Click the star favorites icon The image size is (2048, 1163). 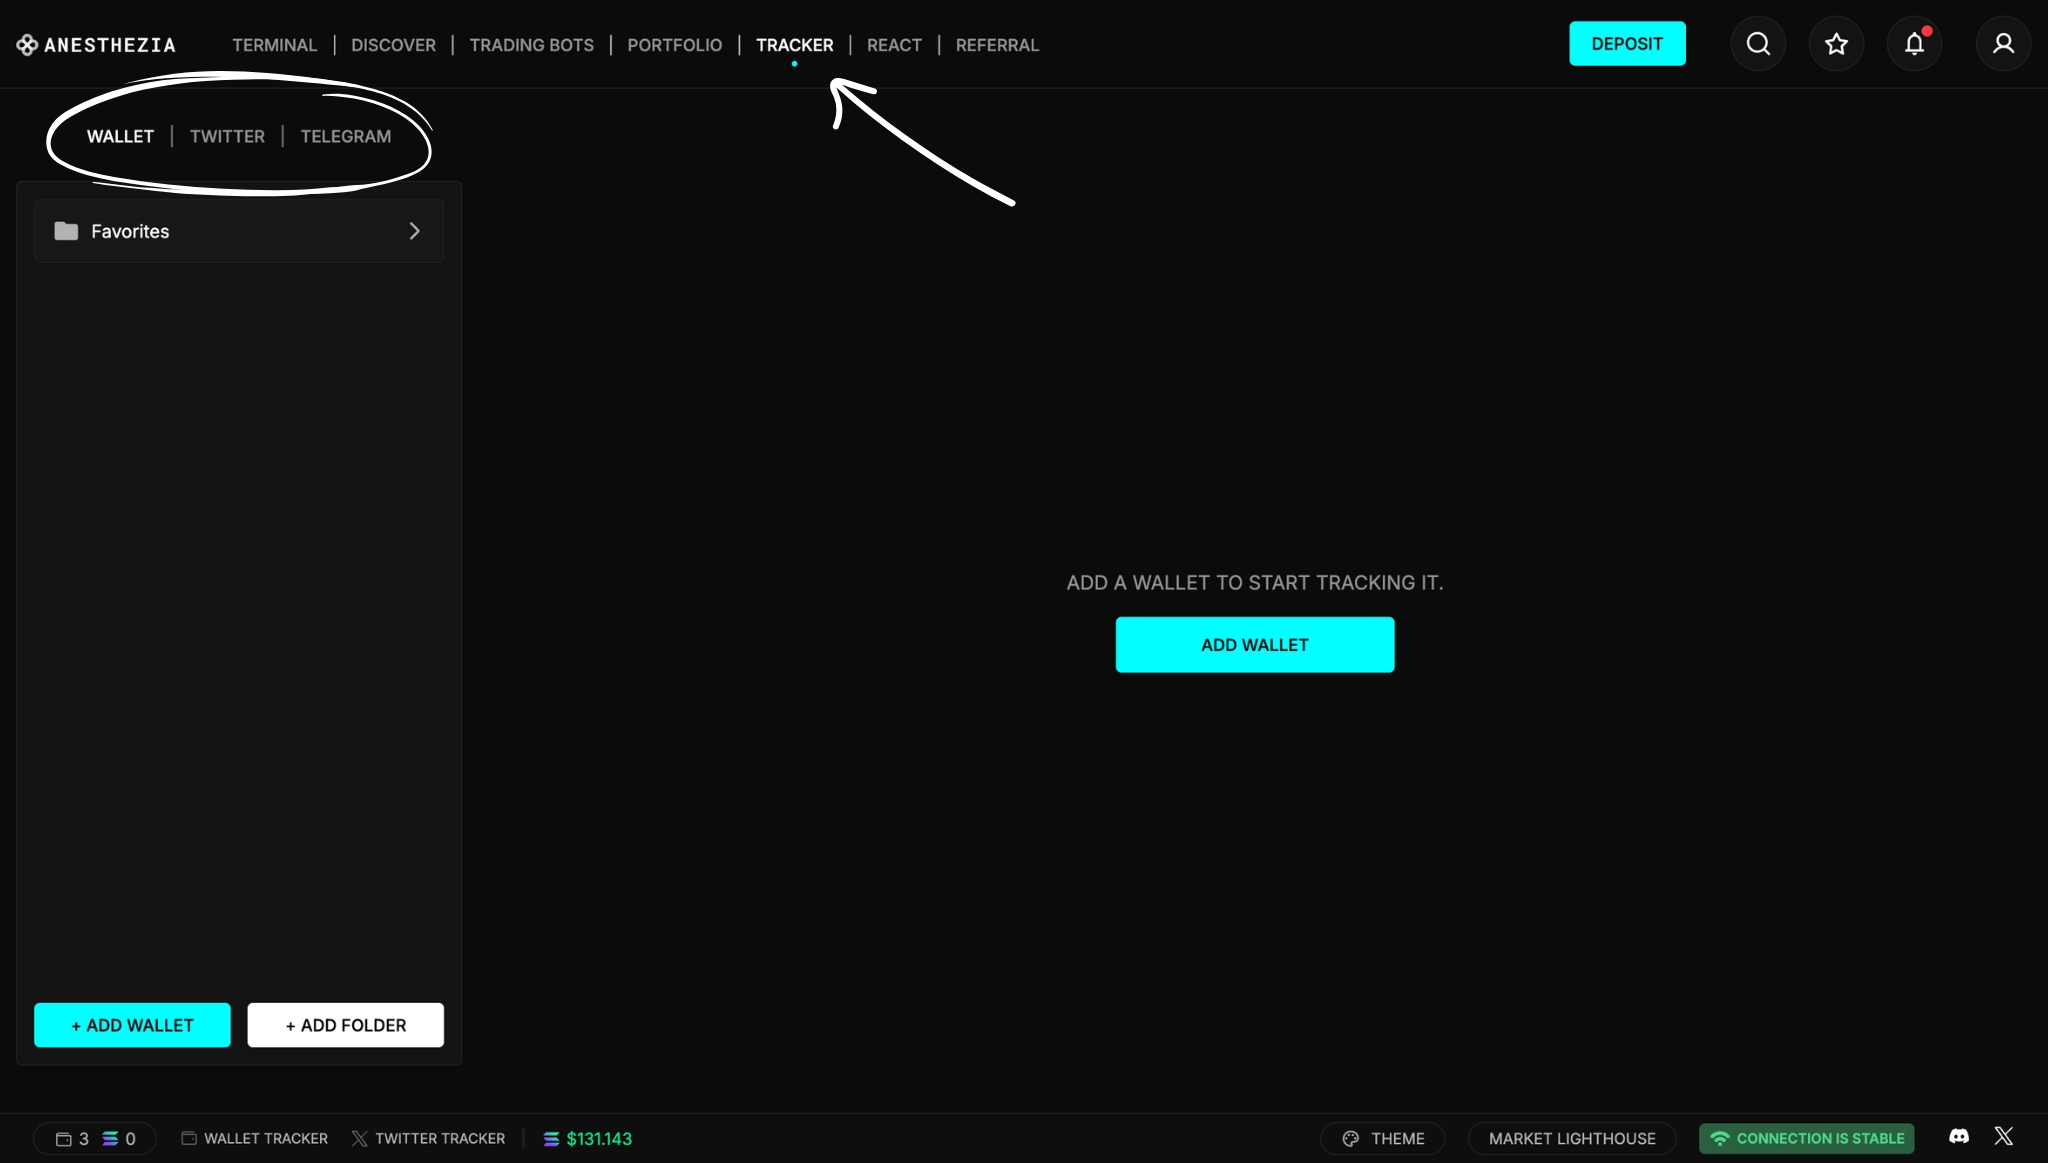(1836, 44)
